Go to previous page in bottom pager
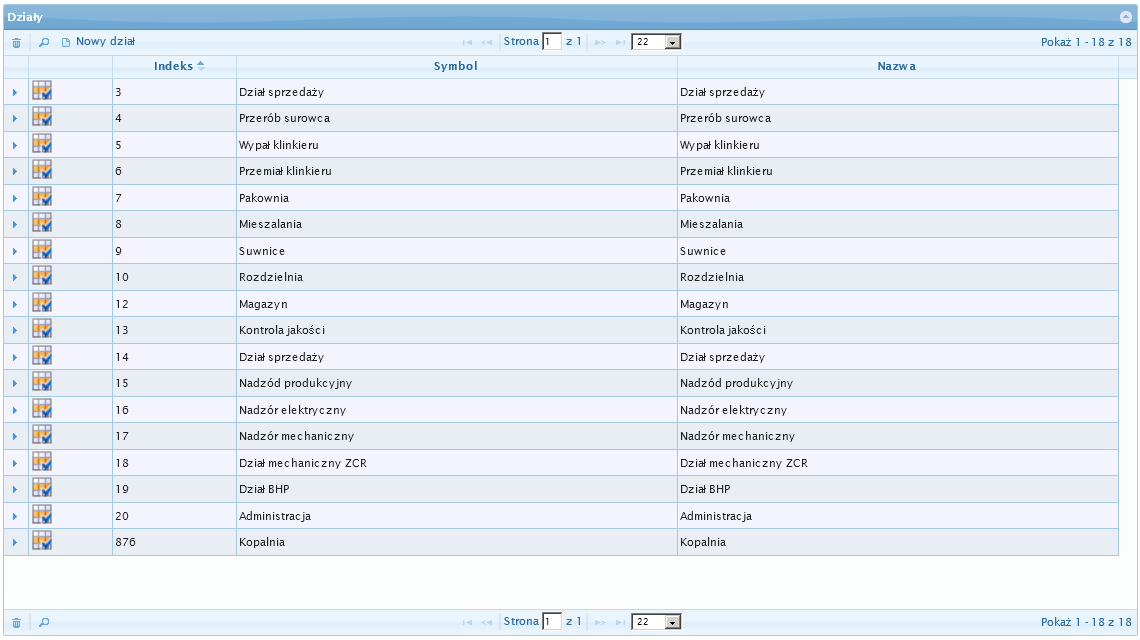 click(487, 623)
